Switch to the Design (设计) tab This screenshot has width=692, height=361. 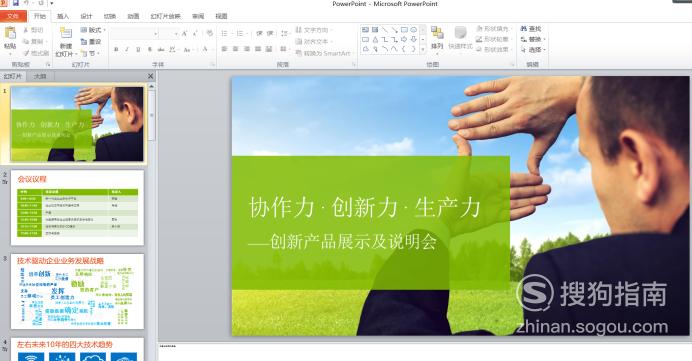pyautogui.click(x=86, y=16)
